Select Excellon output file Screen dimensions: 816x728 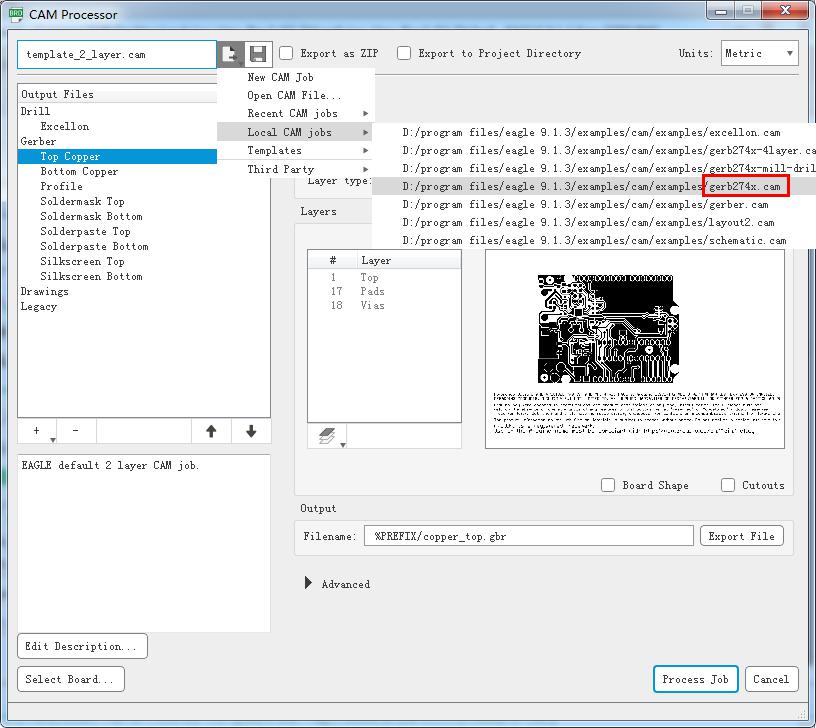[x=65, y=126]
